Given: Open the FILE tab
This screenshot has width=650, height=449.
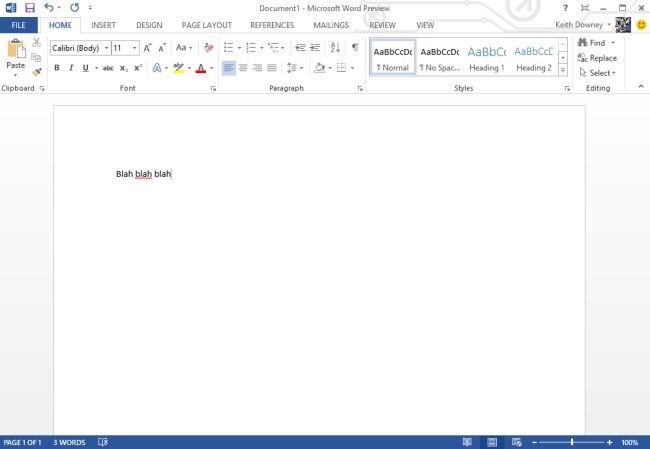Looking at the screenshot, I should (19, 25).
